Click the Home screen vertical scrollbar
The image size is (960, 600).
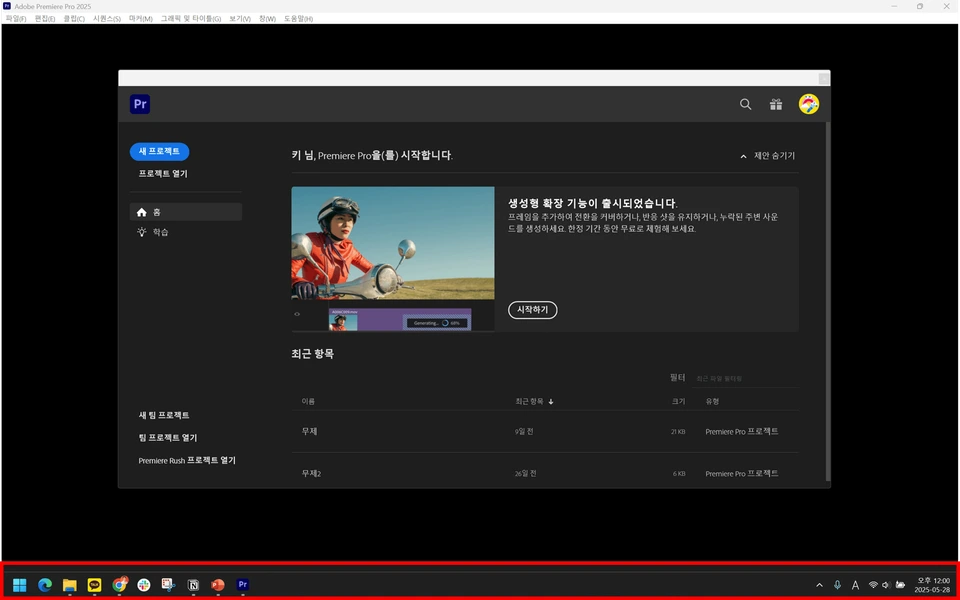pos(828,301)
